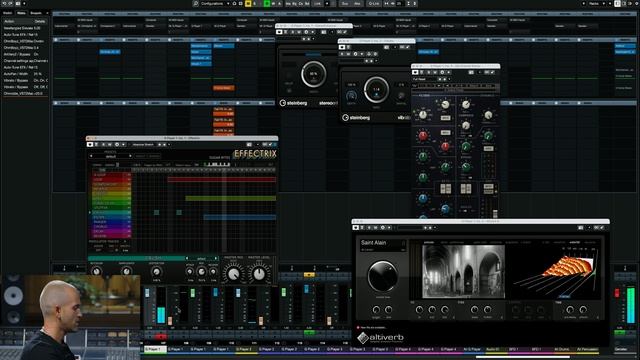Select the PHASER effect row in Effectrix
640x360 pixels.
pos(111,222)
